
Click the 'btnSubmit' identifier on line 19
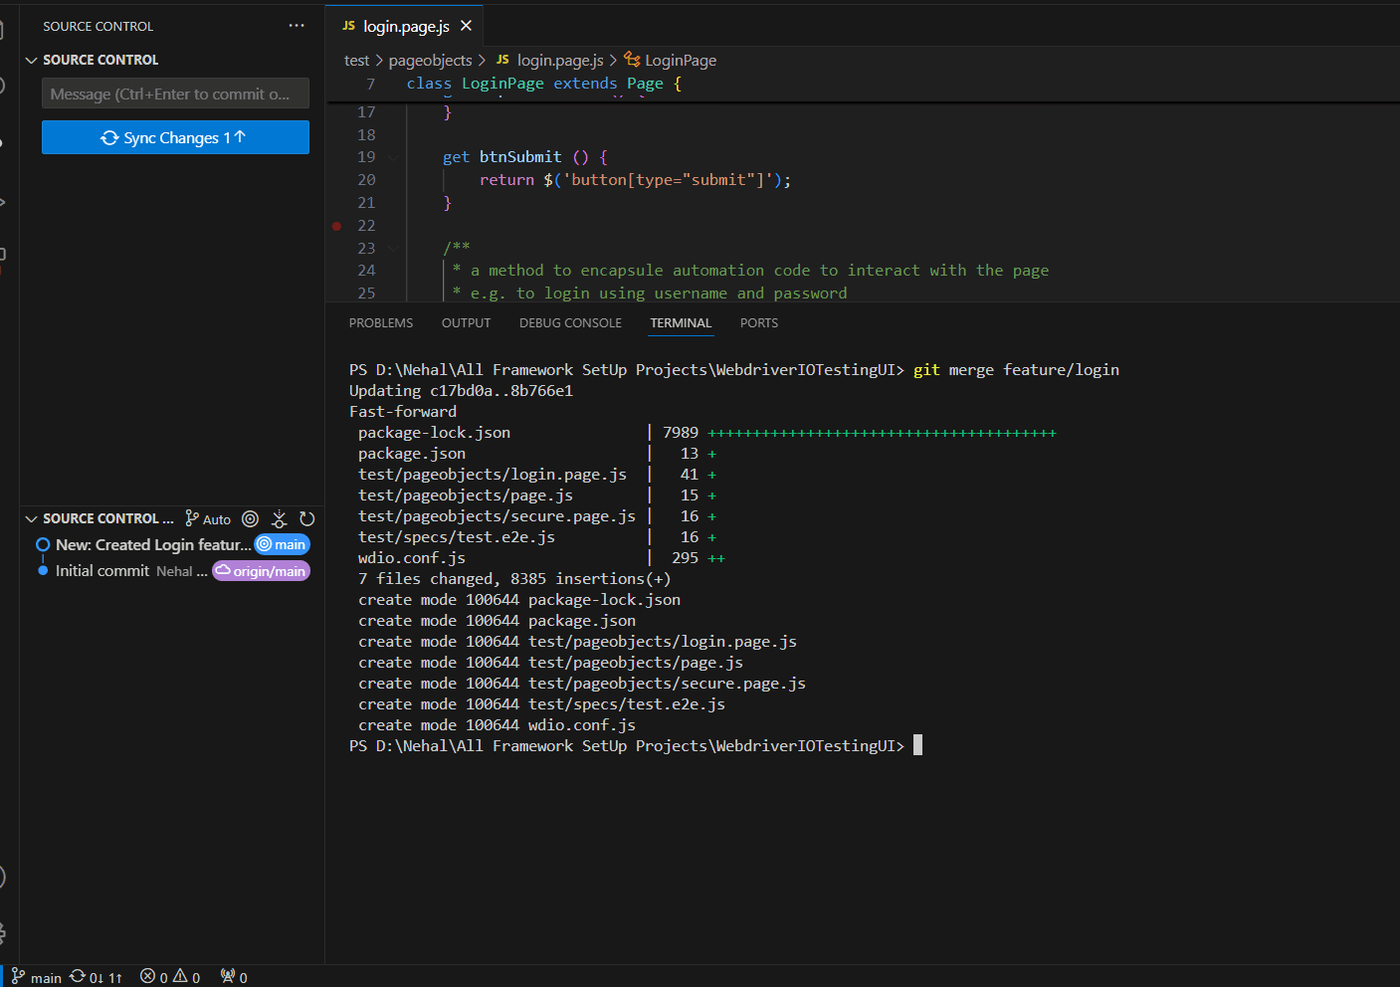pyautogui.click(x=520, y=157)
